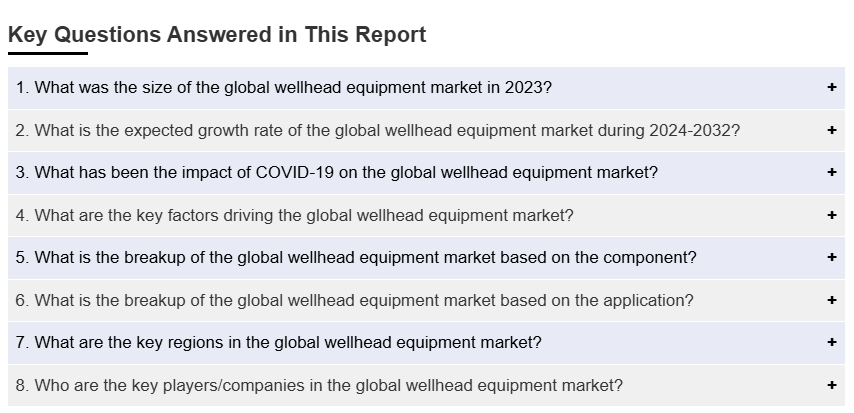Click the plus icon for question 1

831,87
